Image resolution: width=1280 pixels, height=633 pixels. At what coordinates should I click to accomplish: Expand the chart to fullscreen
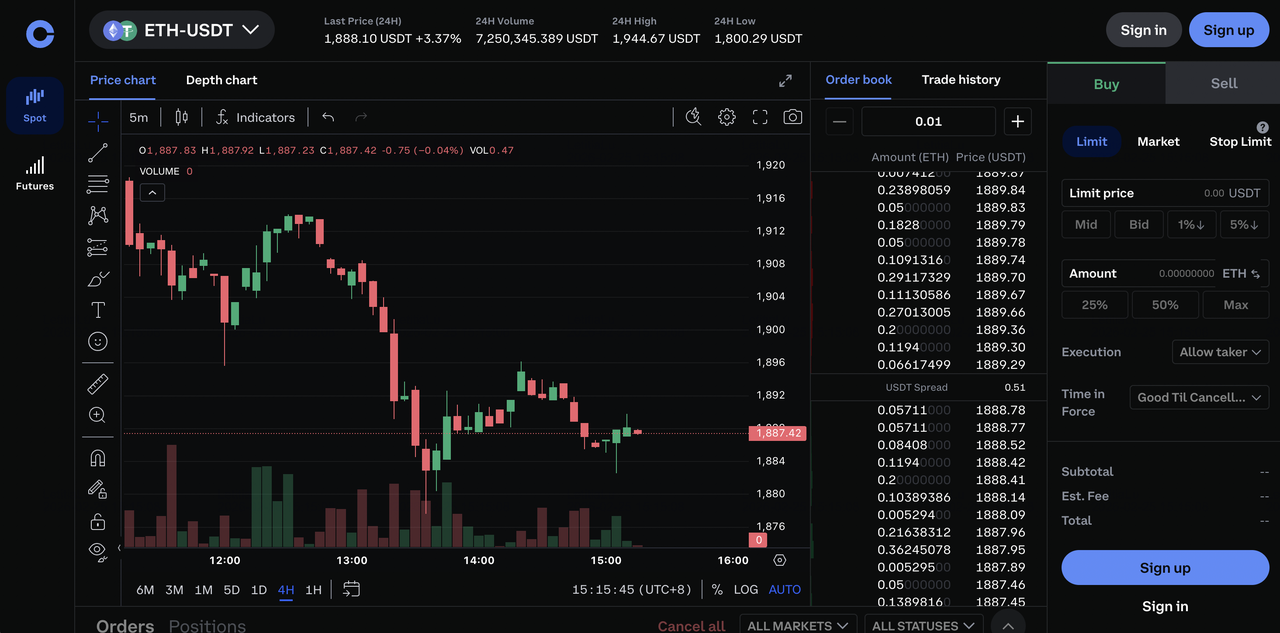760,117
